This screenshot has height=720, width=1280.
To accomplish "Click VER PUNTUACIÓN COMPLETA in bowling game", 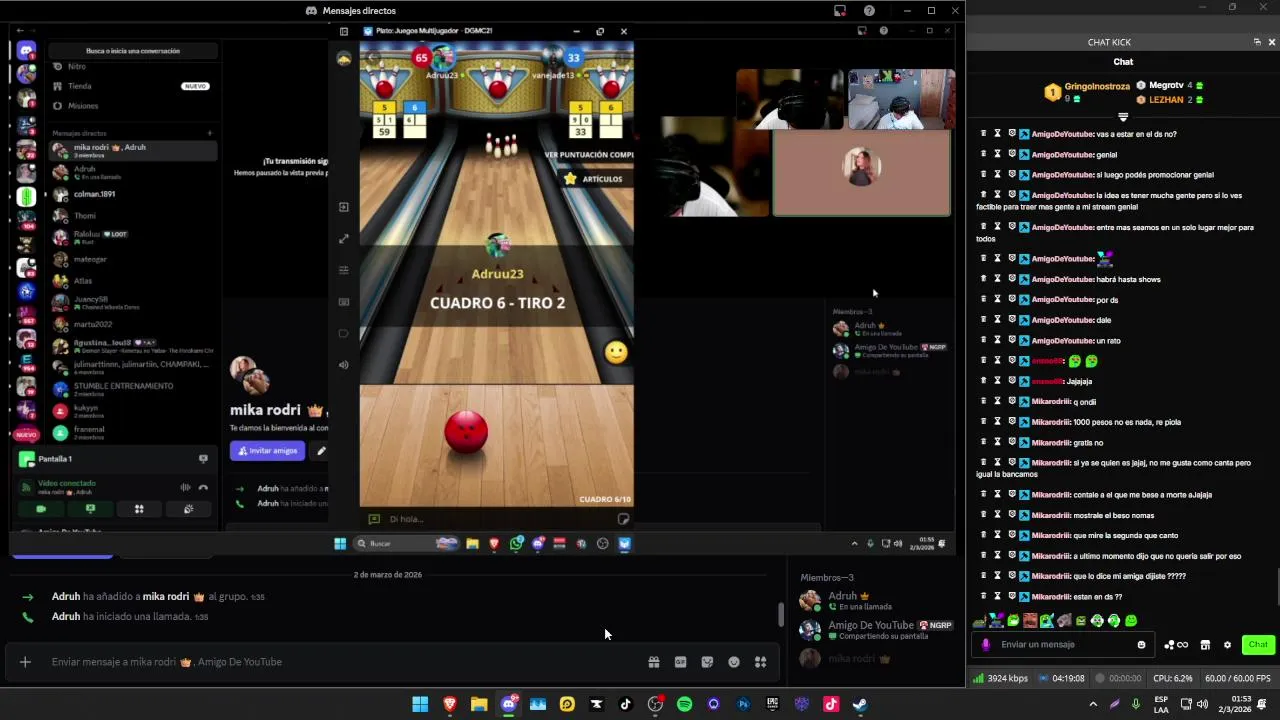I will pos(589,155).
